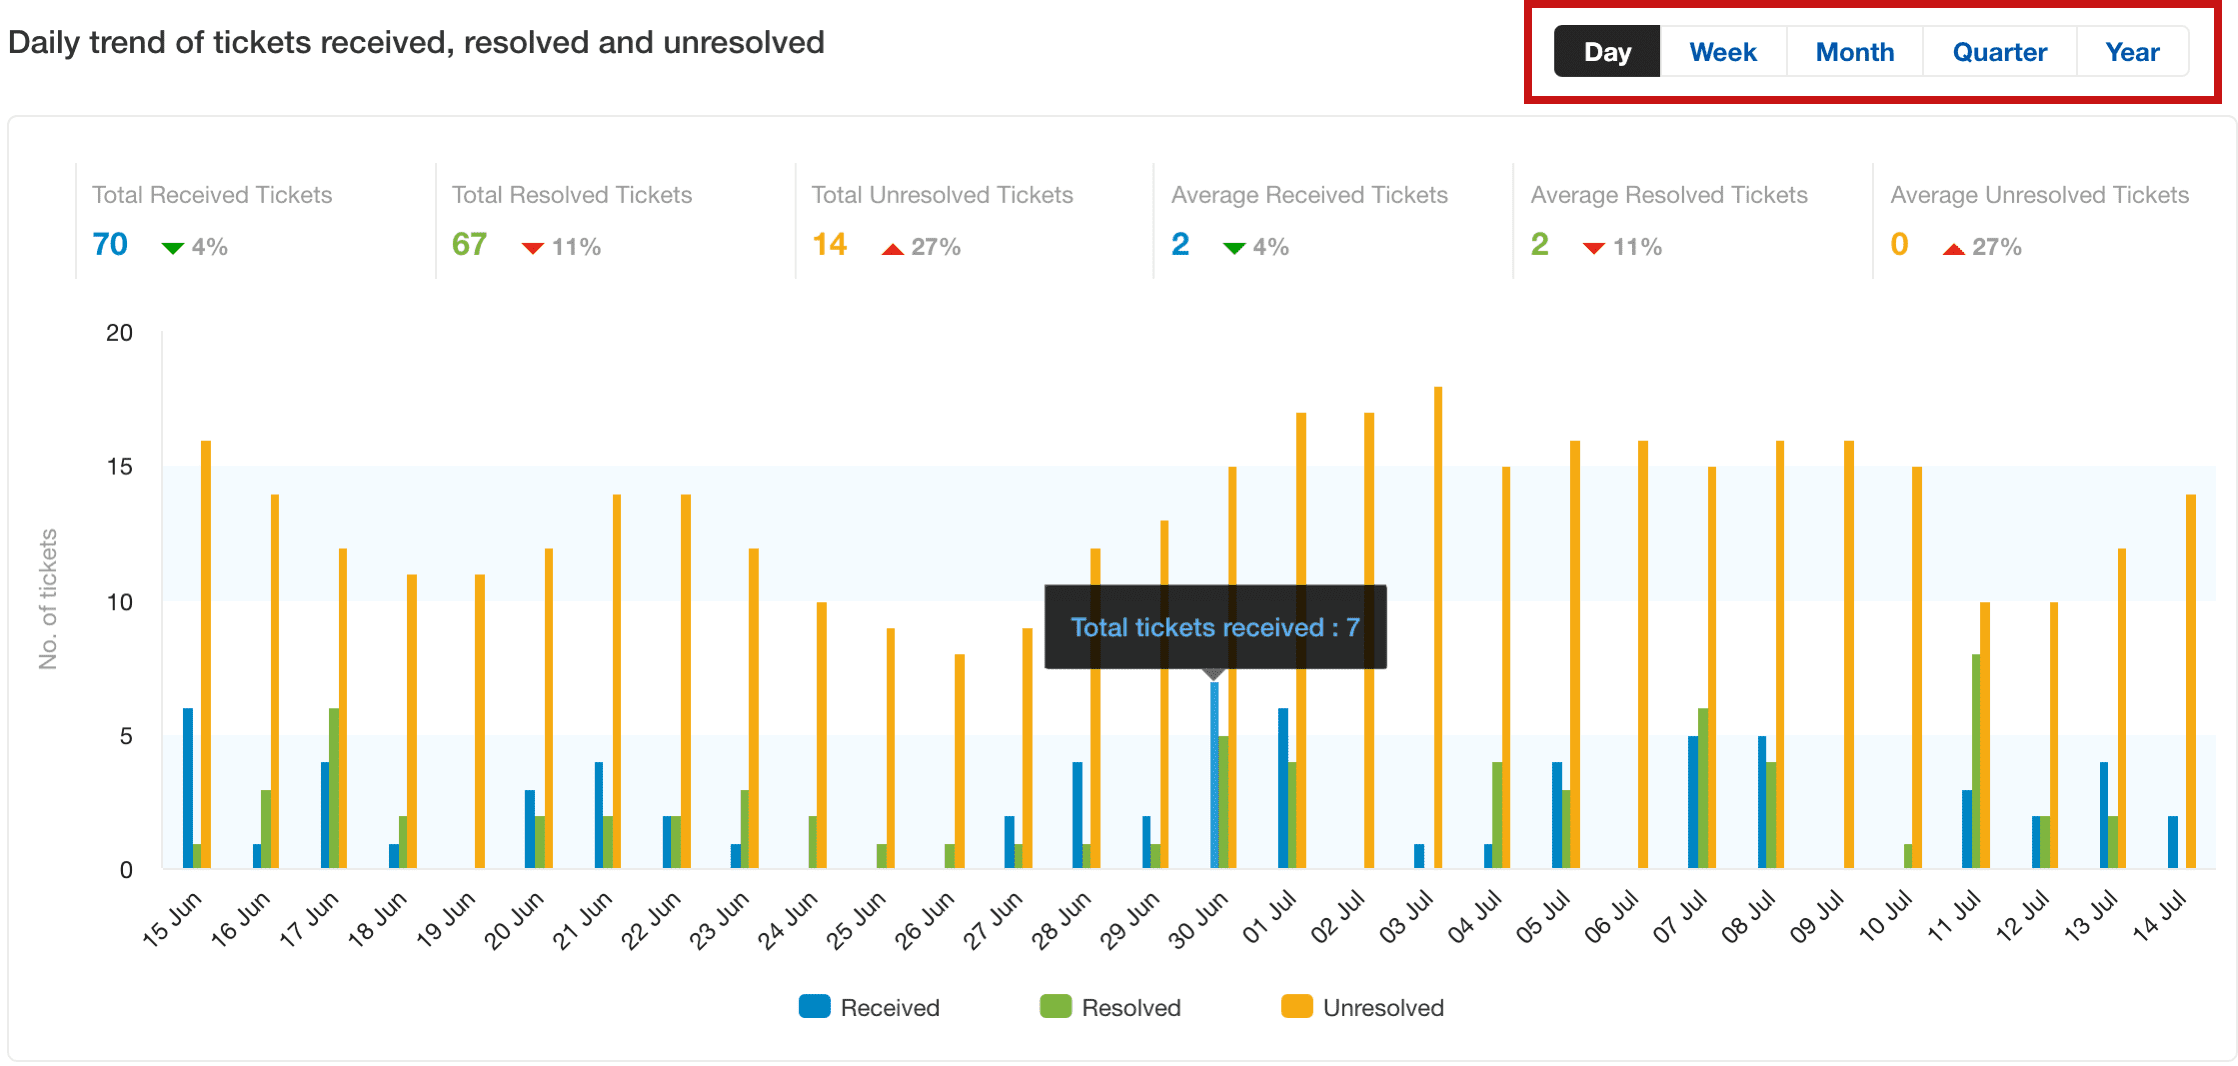Toggle the Received series in the legend
The width and height of the screenshot is (2238, 1066).
click(869, 1007)
